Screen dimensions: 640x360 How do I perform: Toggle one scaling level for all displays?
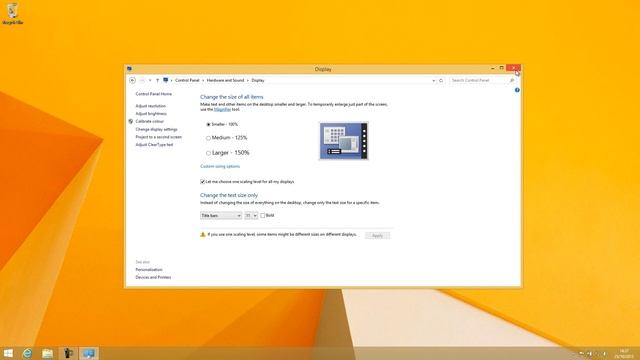pos(202,182)
